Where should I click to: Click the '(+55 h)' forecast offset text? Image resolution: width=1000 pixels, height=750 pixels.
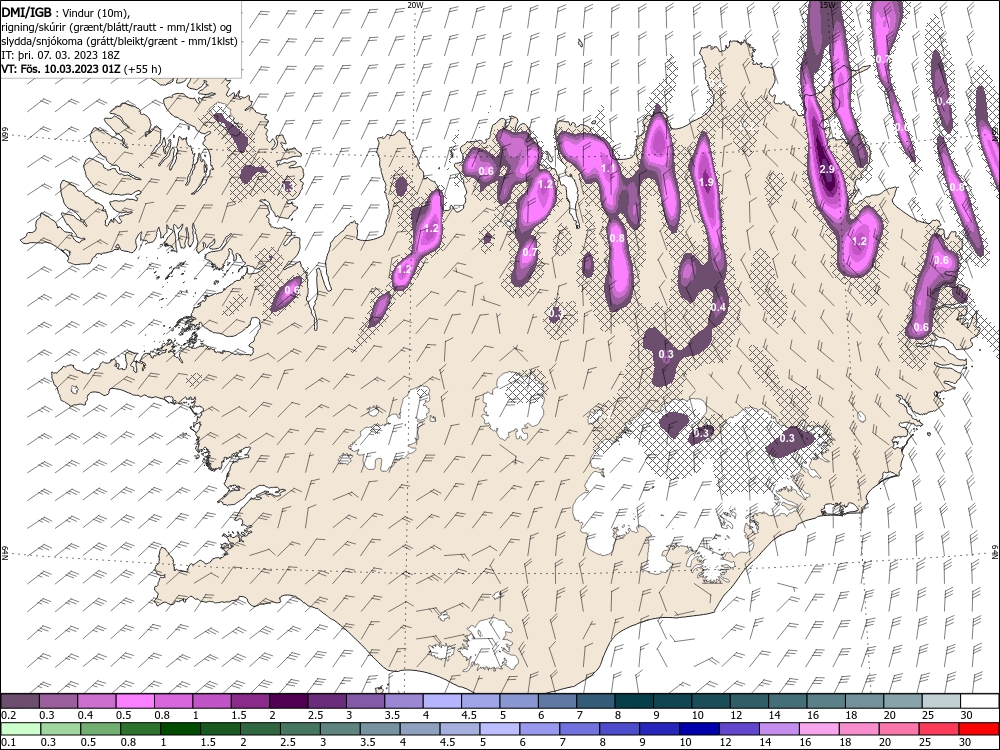[x=143, y=69]
